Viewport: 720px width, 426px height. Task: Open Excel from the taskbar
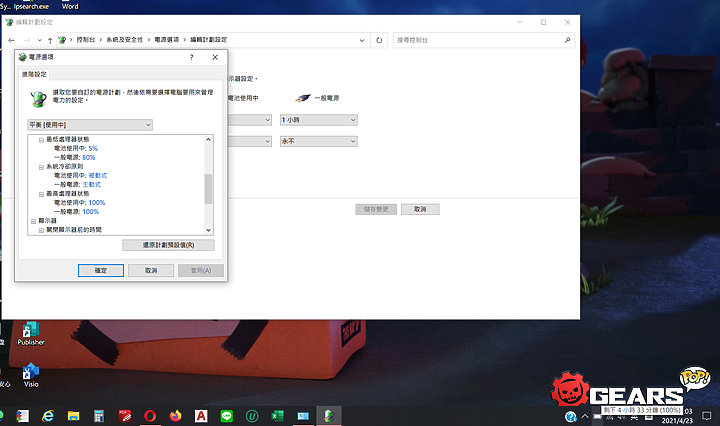point(277,416)
